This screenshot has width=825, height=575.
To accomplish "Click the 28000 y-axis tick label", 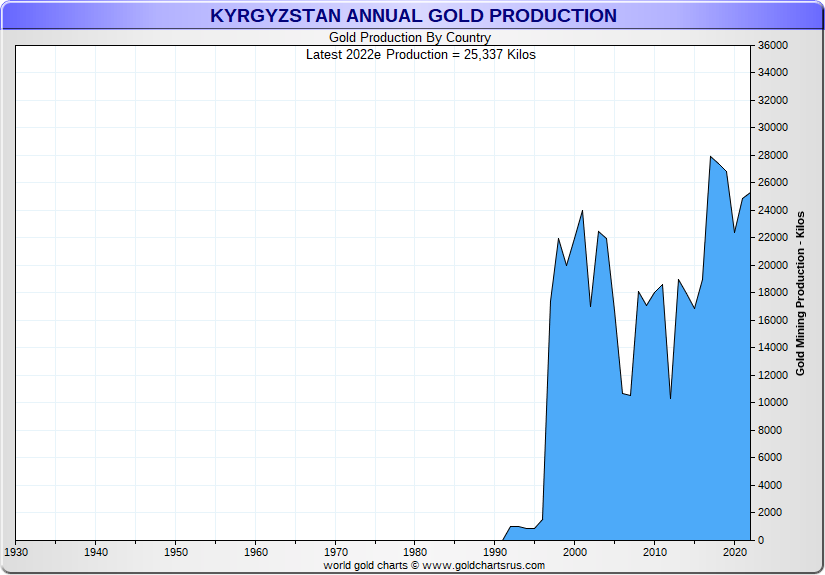I will pyautogui.click(x=774, y=155).
